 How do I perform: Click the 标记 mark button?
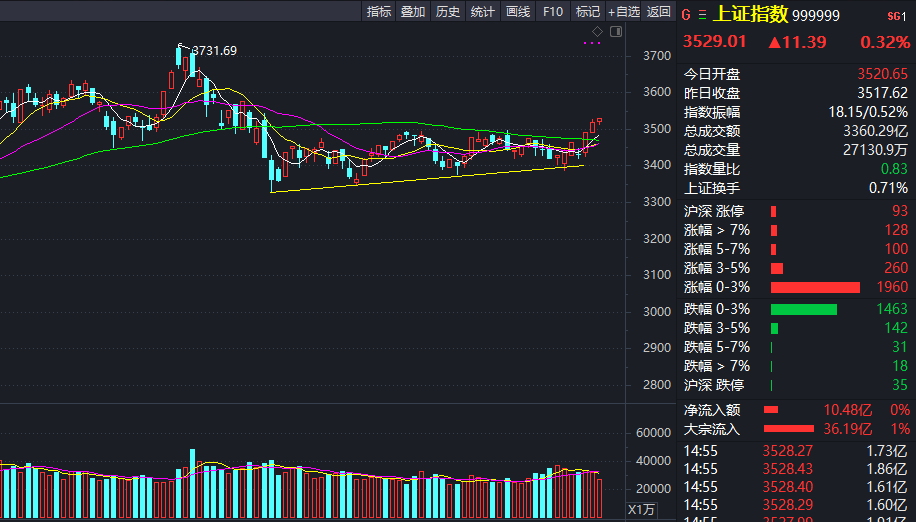[x=587, y=12]
